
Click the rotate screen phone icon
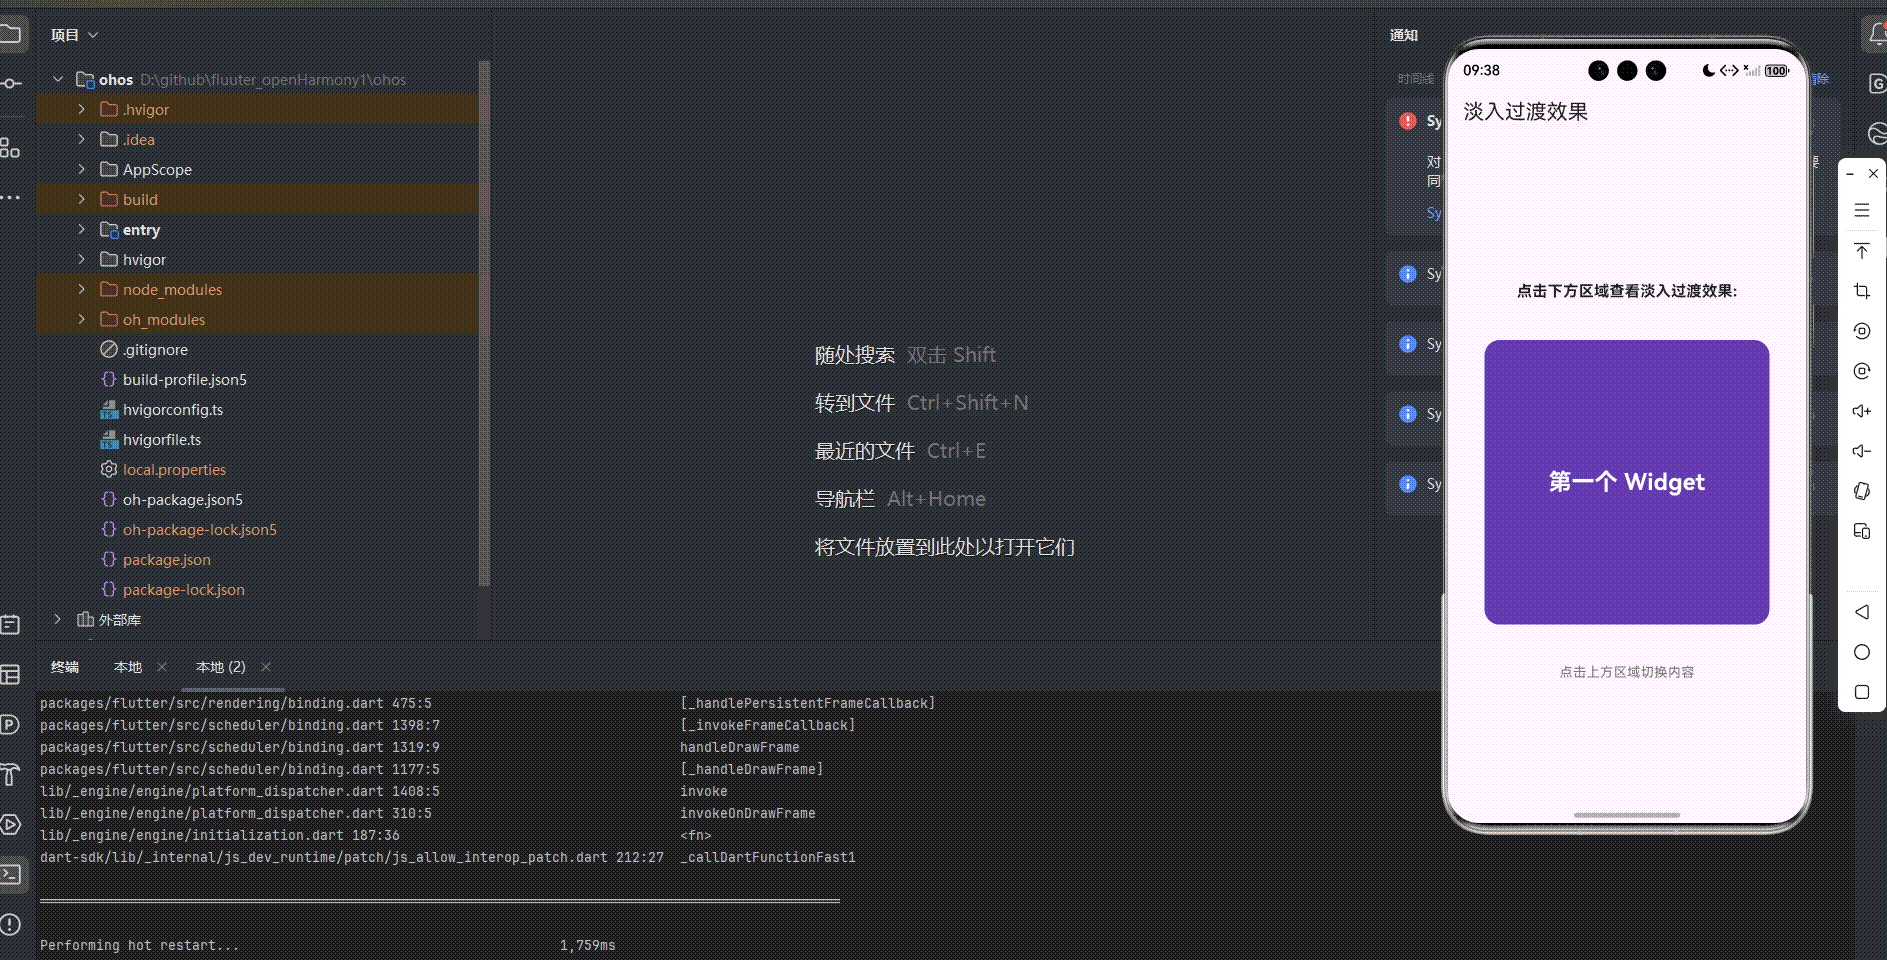pos(1861,491)
